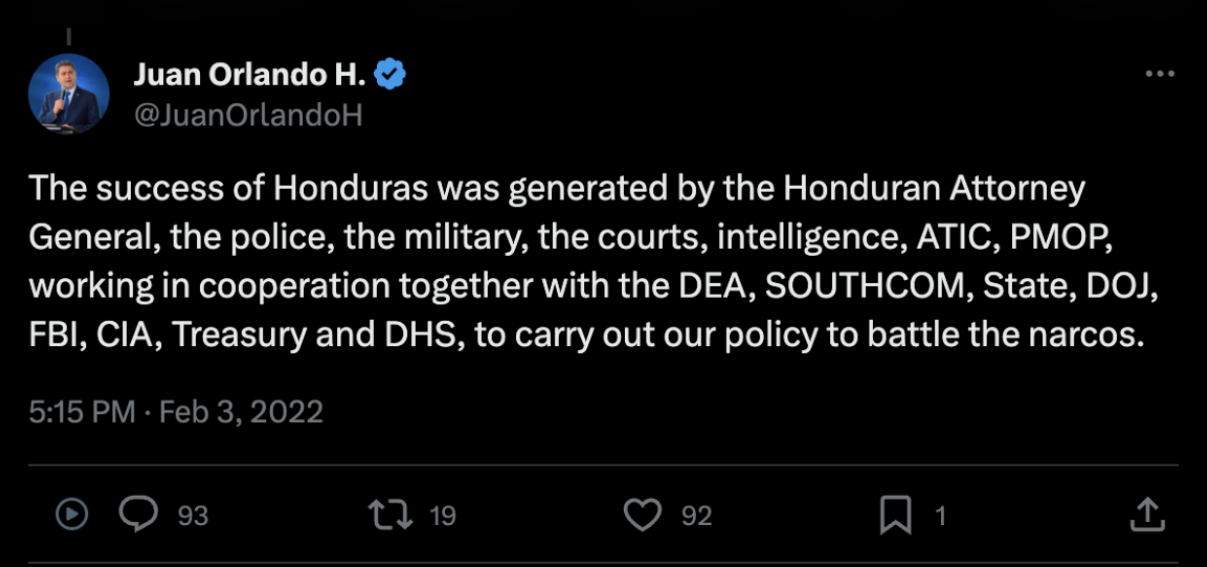Screen dimensions: 1207x567
Task: Like the tweet with the heart icon
Action: pyautogui.click(x=642, y=514)
